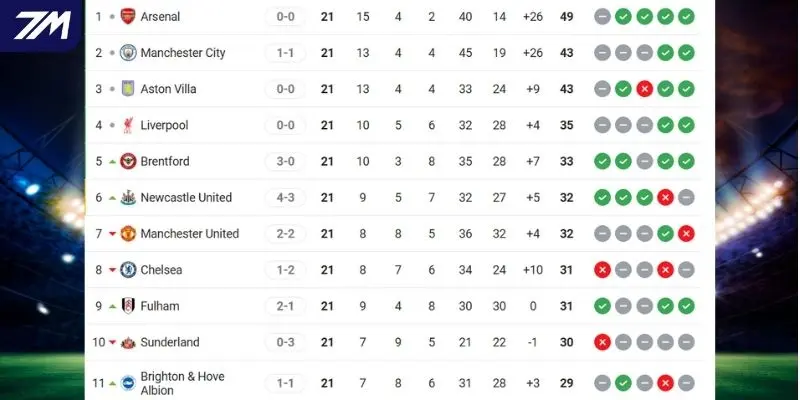Open the Manchester United team link

[x=189, y=233]
